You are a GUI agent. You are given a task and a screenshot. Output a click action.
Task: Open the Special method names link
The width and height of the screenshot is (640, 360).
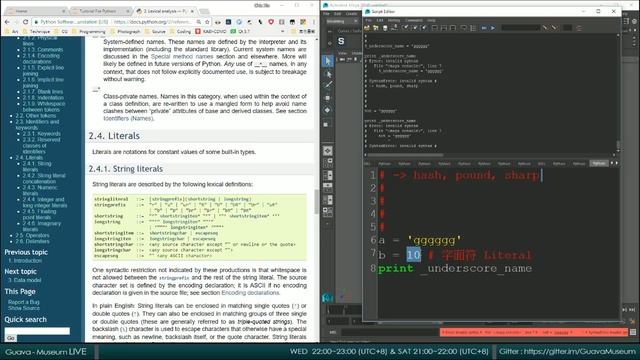click(x=182, y=56)
